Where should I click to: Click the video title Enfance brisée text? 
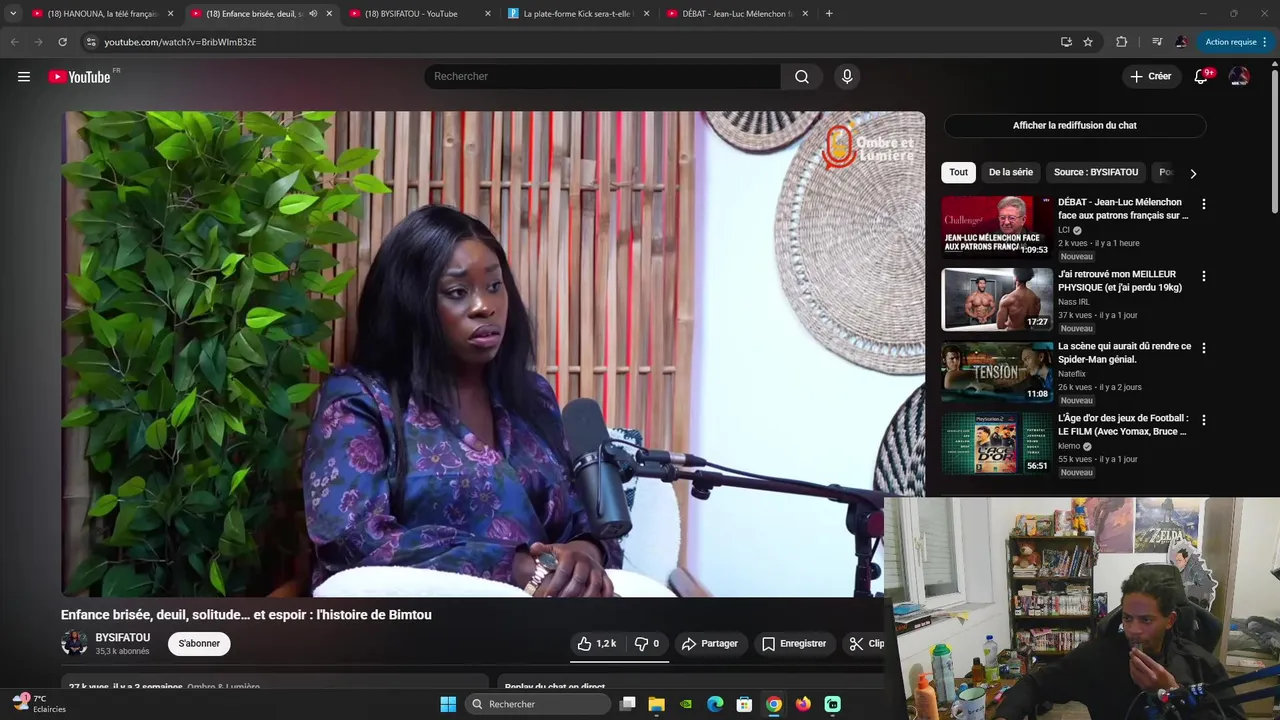coord(246,615)
